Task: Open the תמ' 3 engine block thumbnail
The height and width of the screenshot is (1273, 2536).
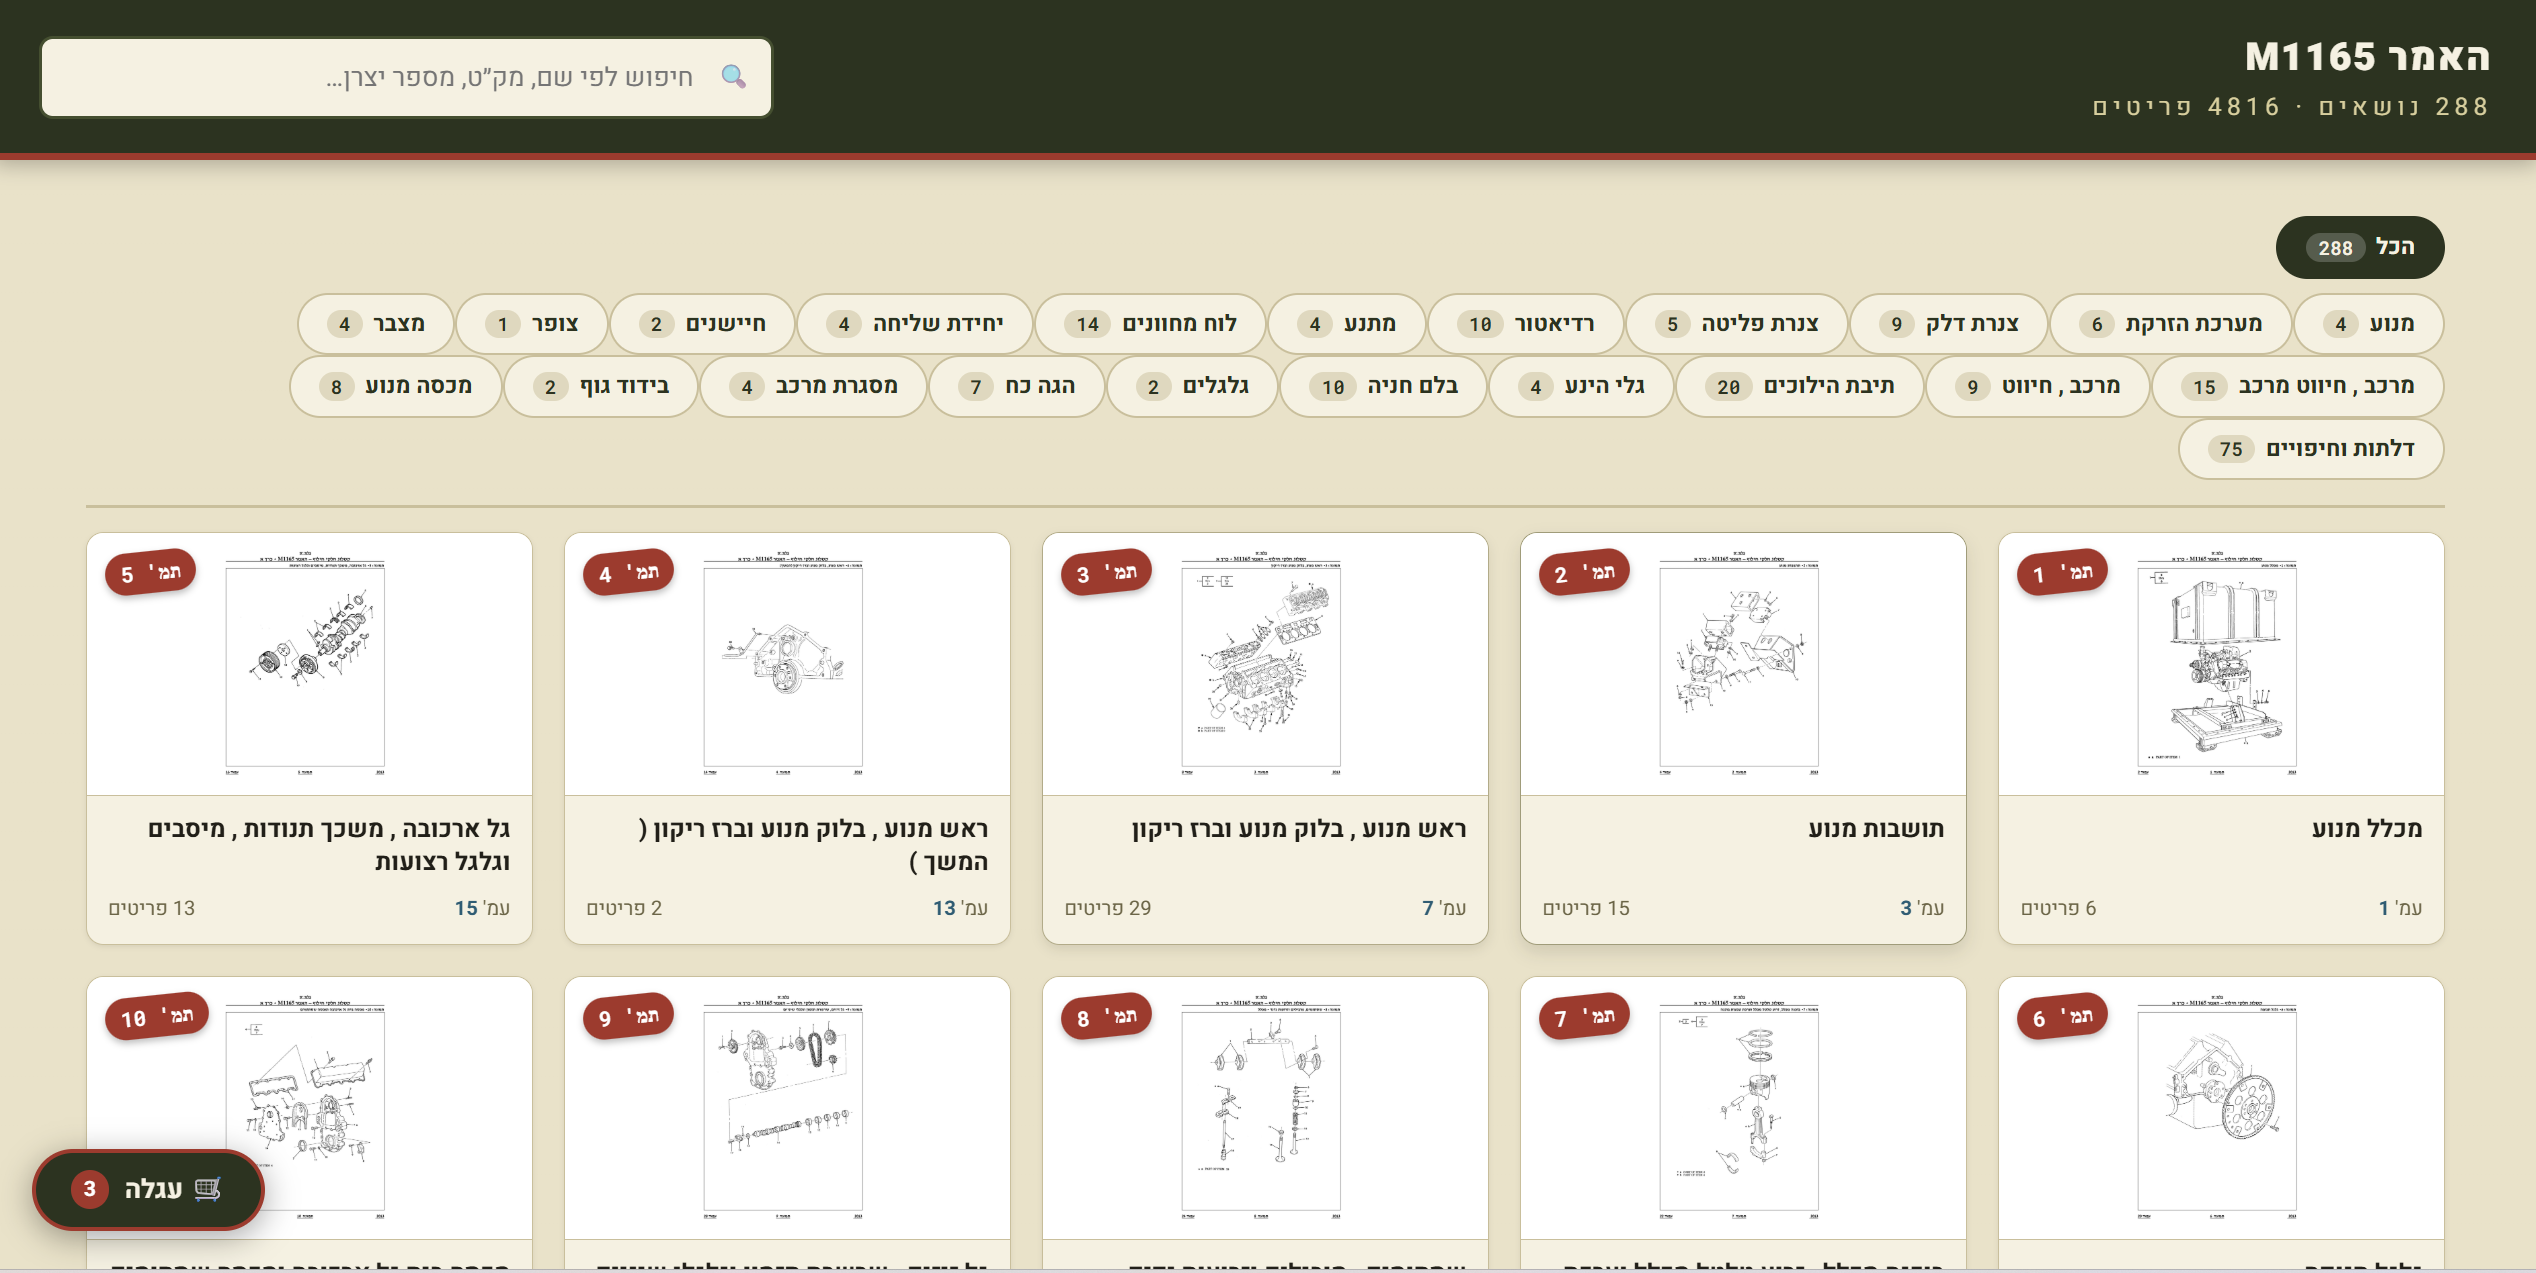Action: click(x=1261, y=665)
